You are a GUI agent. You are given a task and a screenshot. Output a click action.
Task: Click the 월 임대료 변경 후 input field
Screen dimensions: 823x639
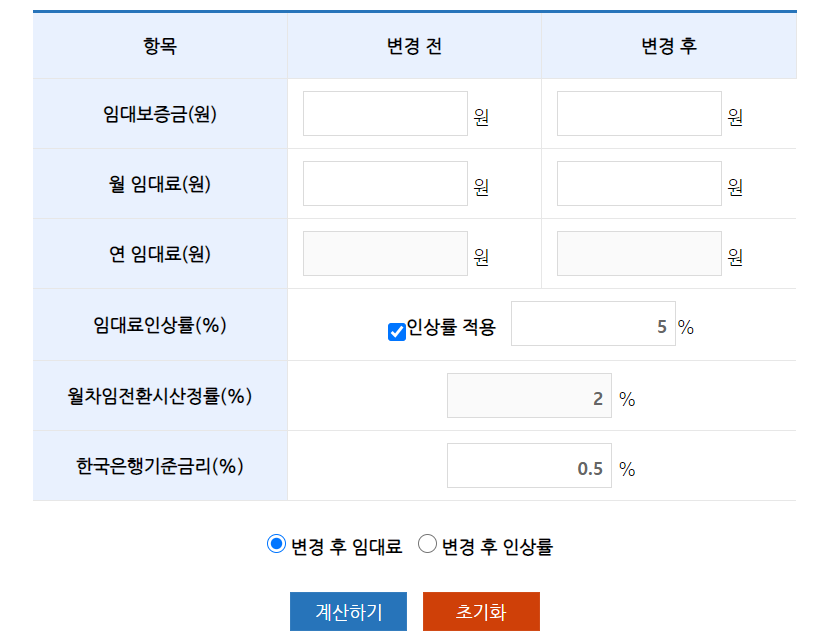[639, 183]
